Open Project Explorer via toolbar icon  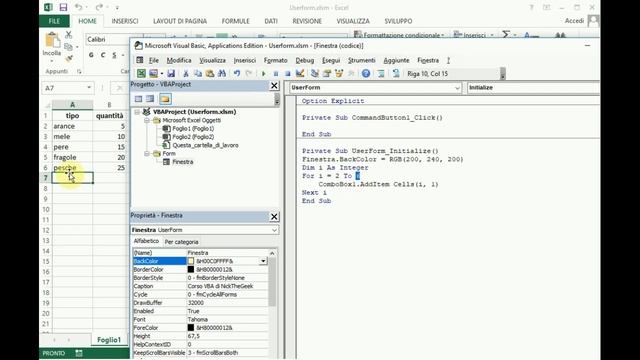315,73
